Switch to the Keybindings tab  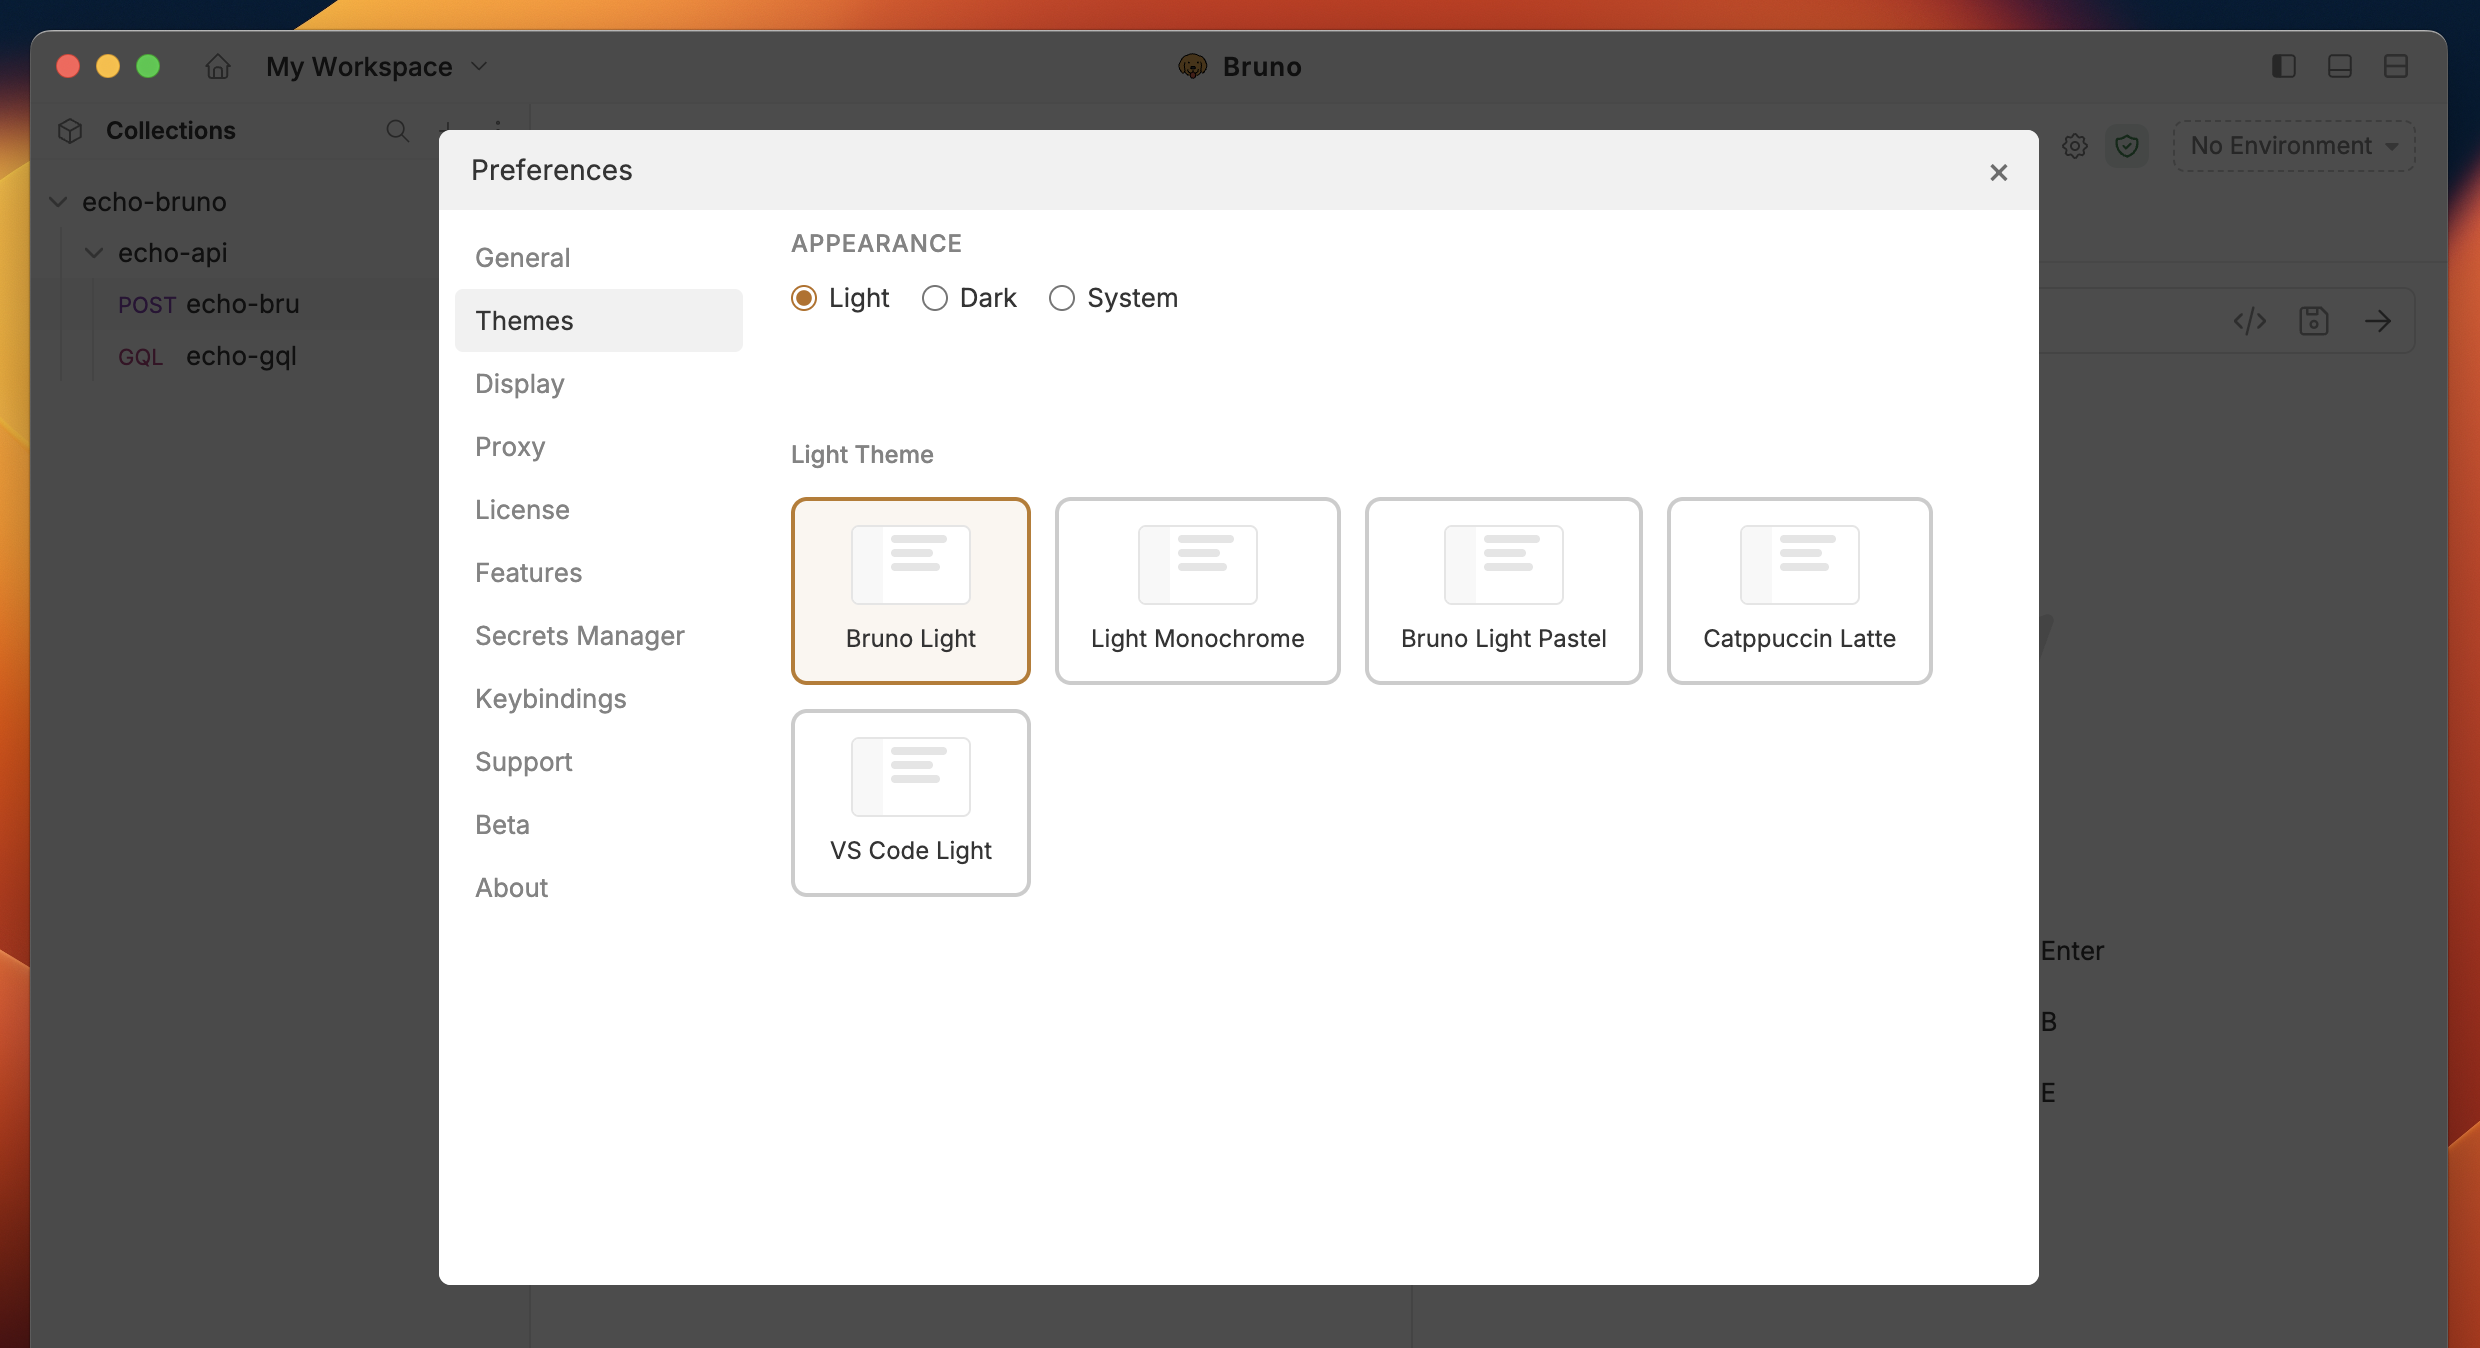[551, 699]
